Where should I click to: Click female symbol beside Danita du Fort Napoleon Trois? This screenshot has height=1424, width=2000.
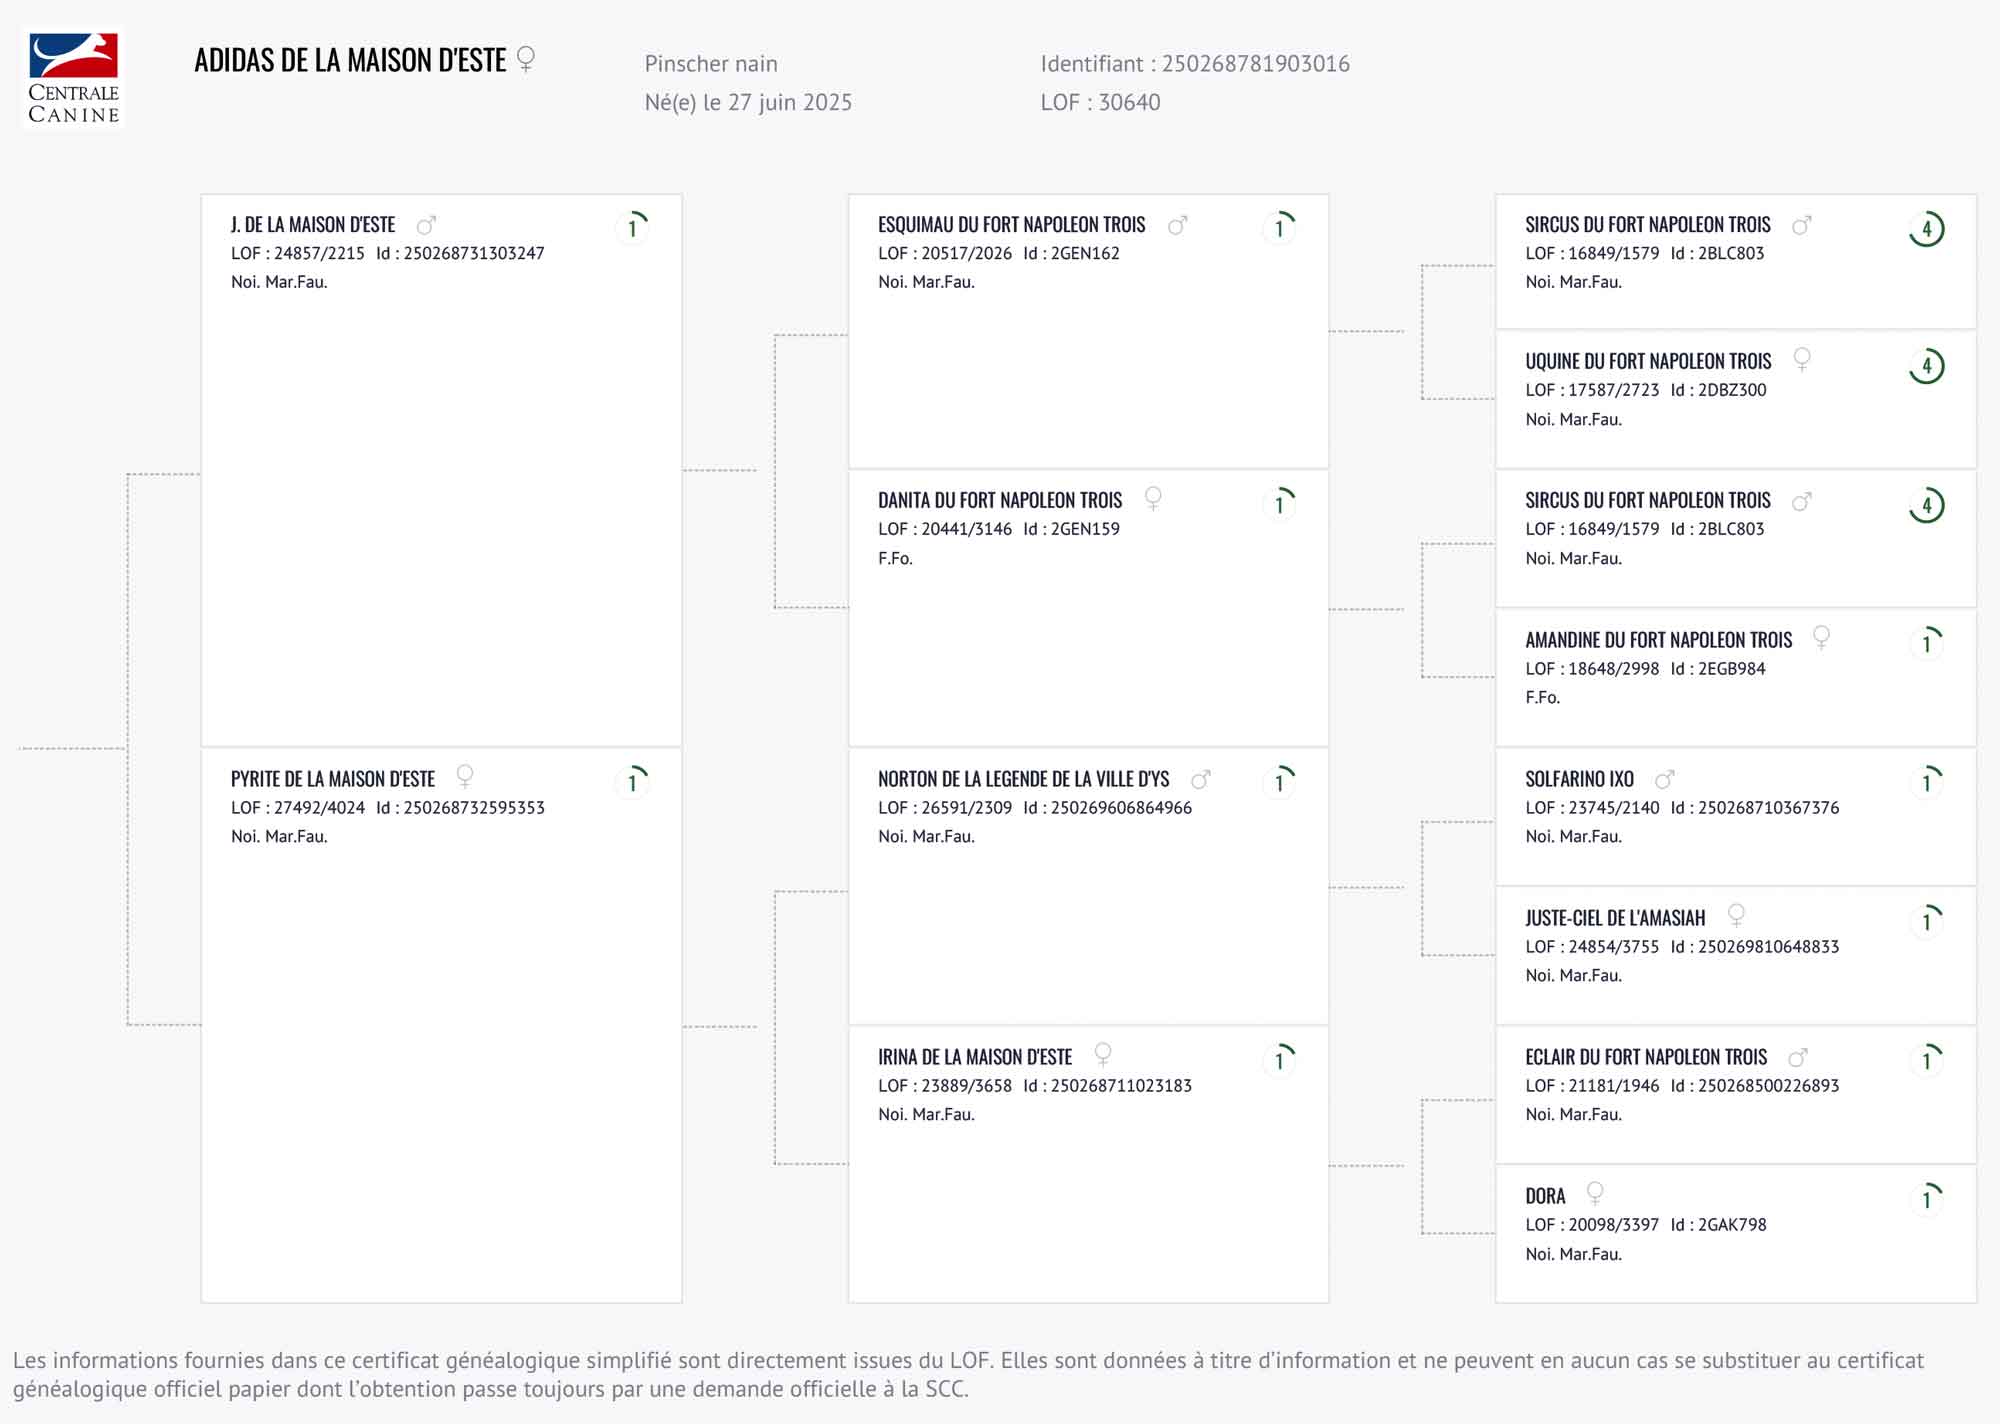pyautogui.click(x=1153, y=498)
